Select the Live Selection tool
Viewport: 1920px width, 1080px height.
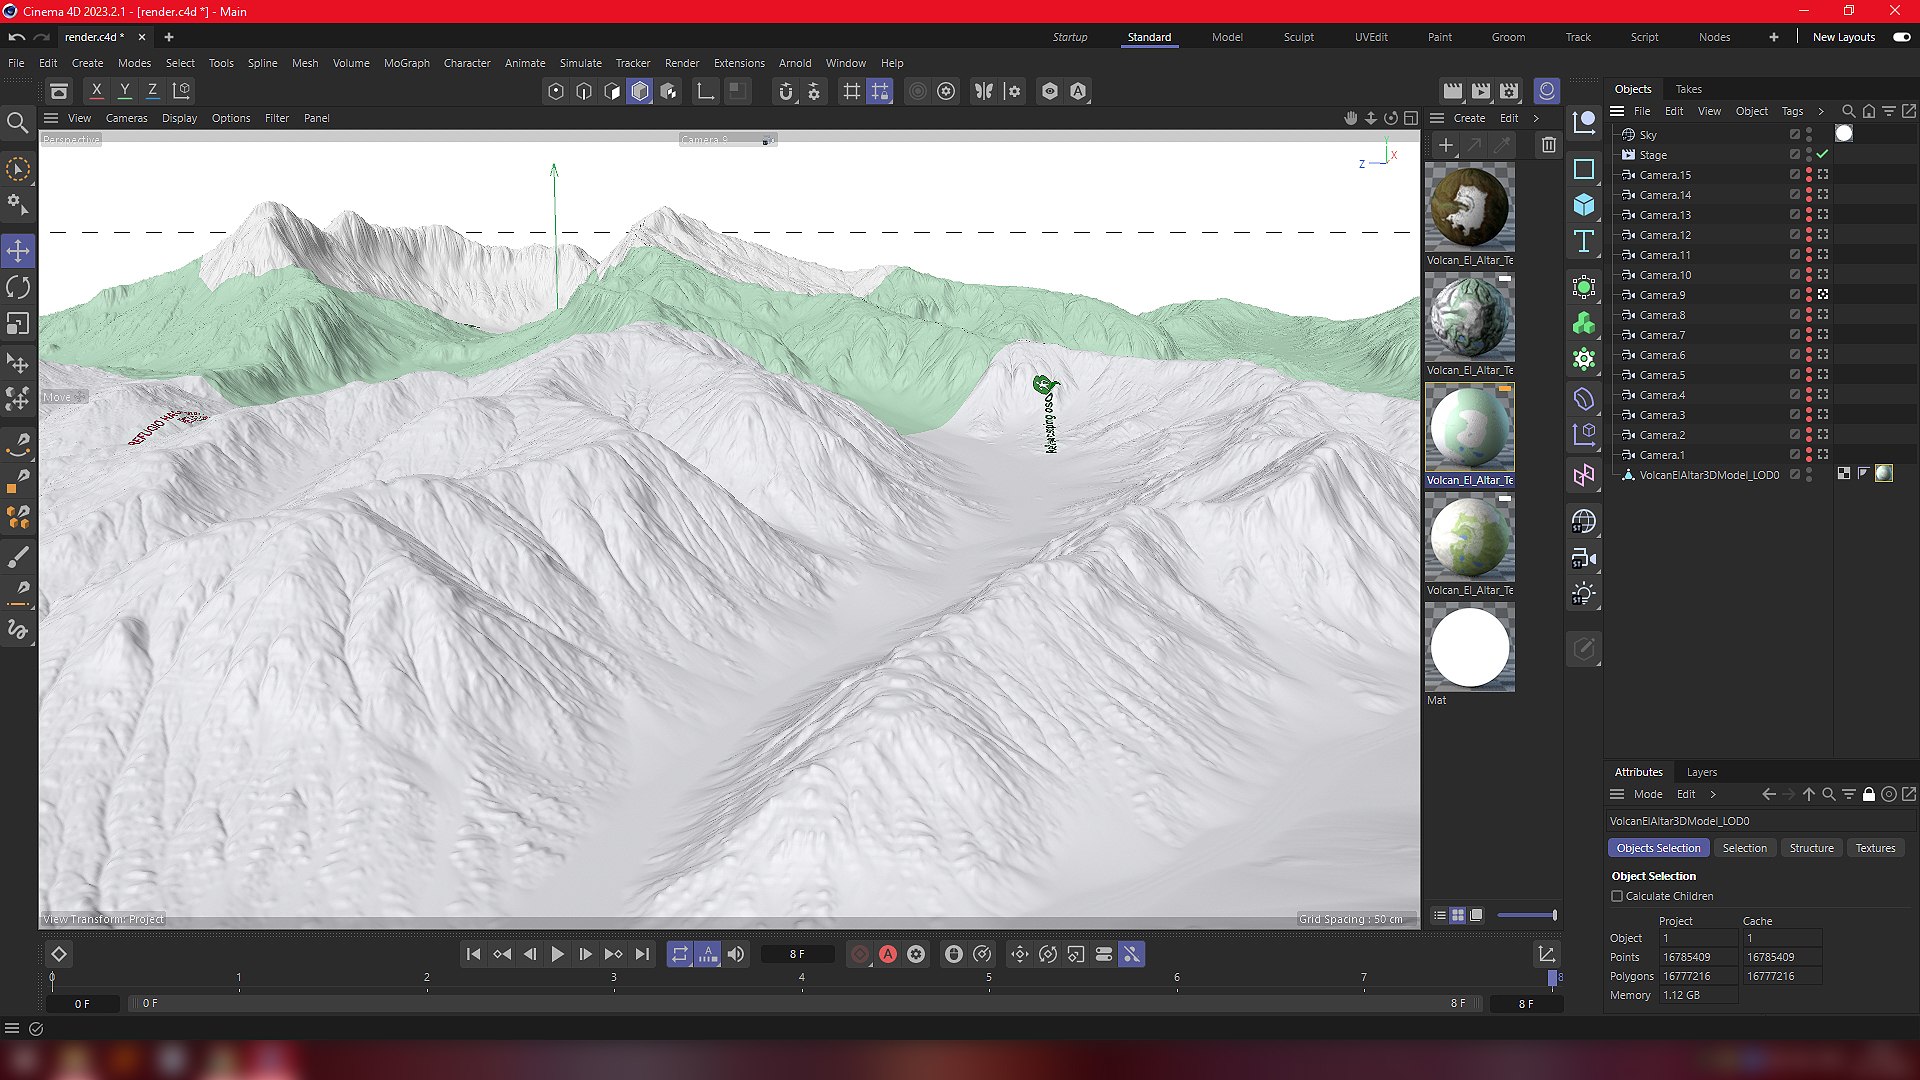18,169
